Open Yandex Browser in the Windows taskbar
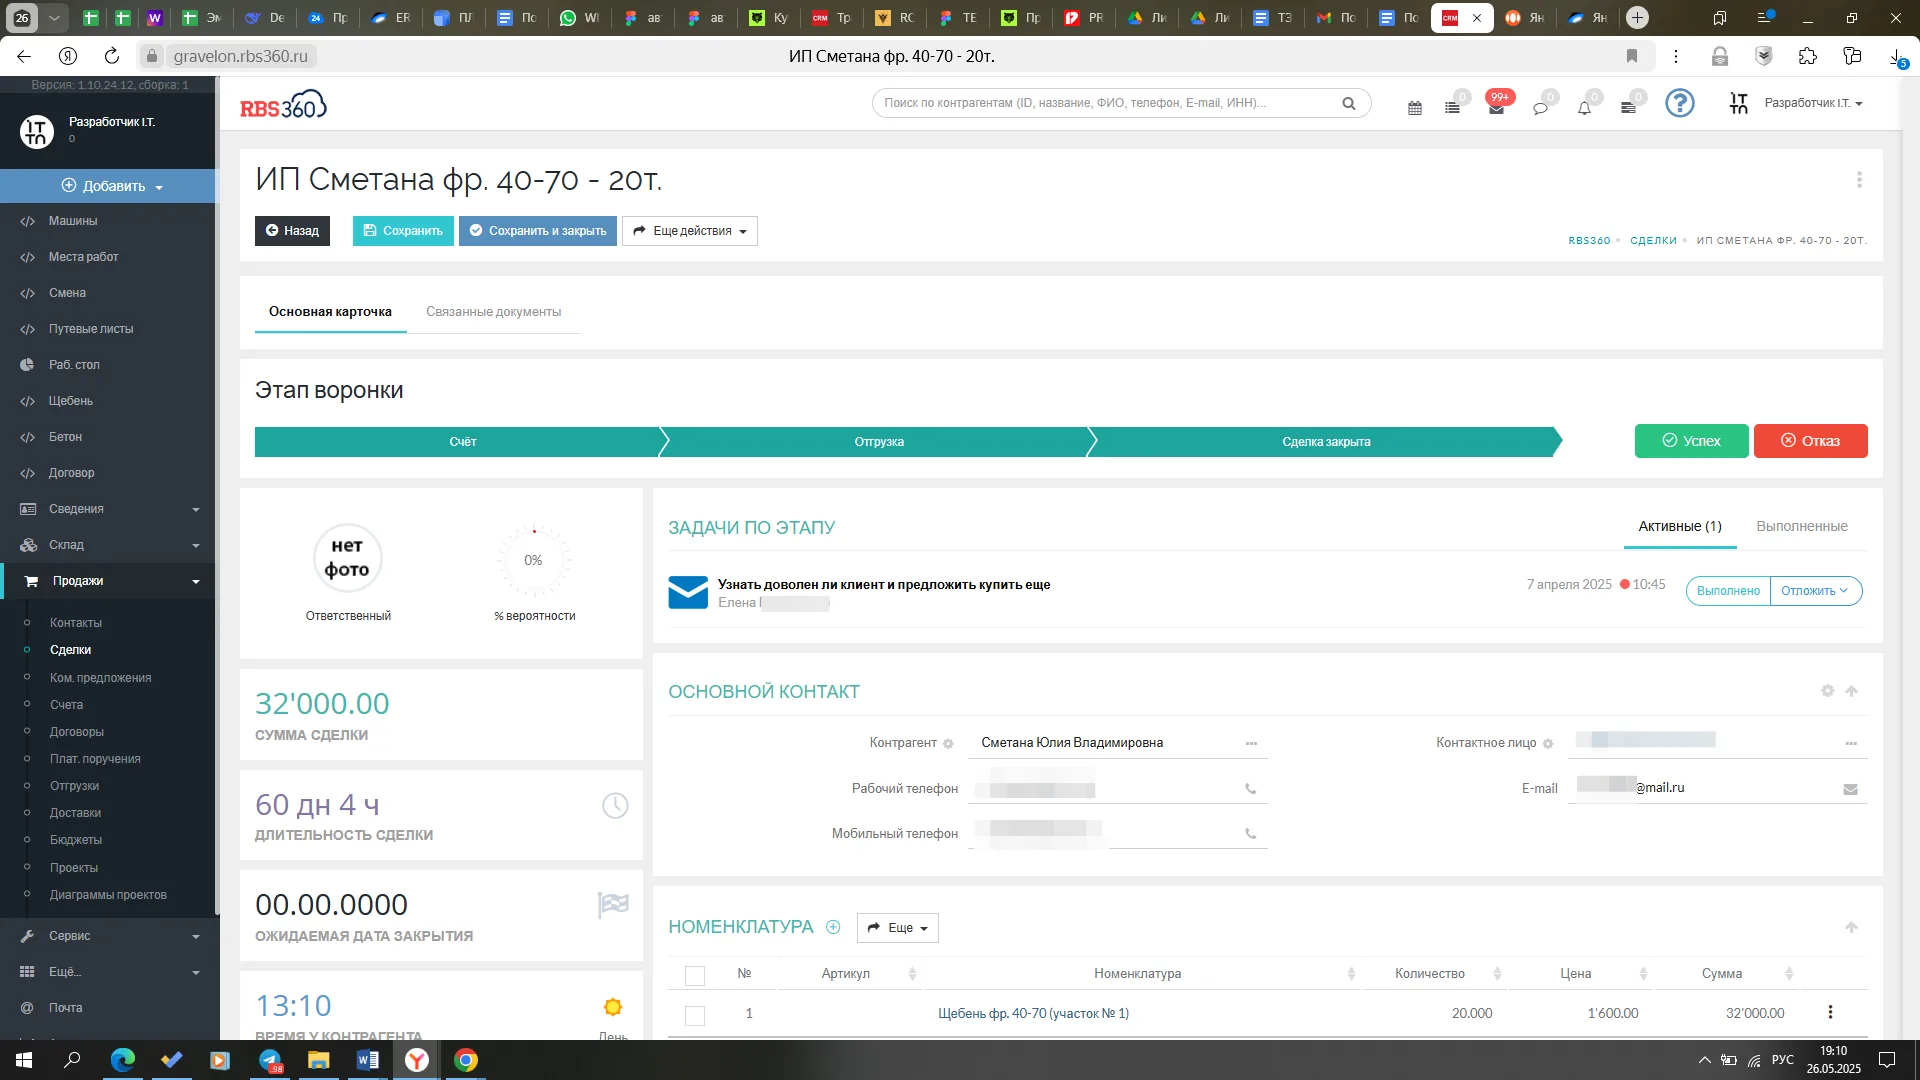1920x1080 pixels. [x=417, y=1060]
